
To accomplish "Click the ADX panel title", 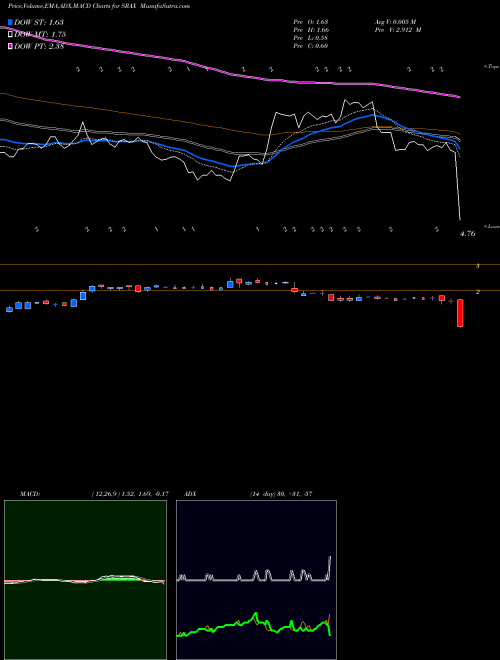I will 190,494.
